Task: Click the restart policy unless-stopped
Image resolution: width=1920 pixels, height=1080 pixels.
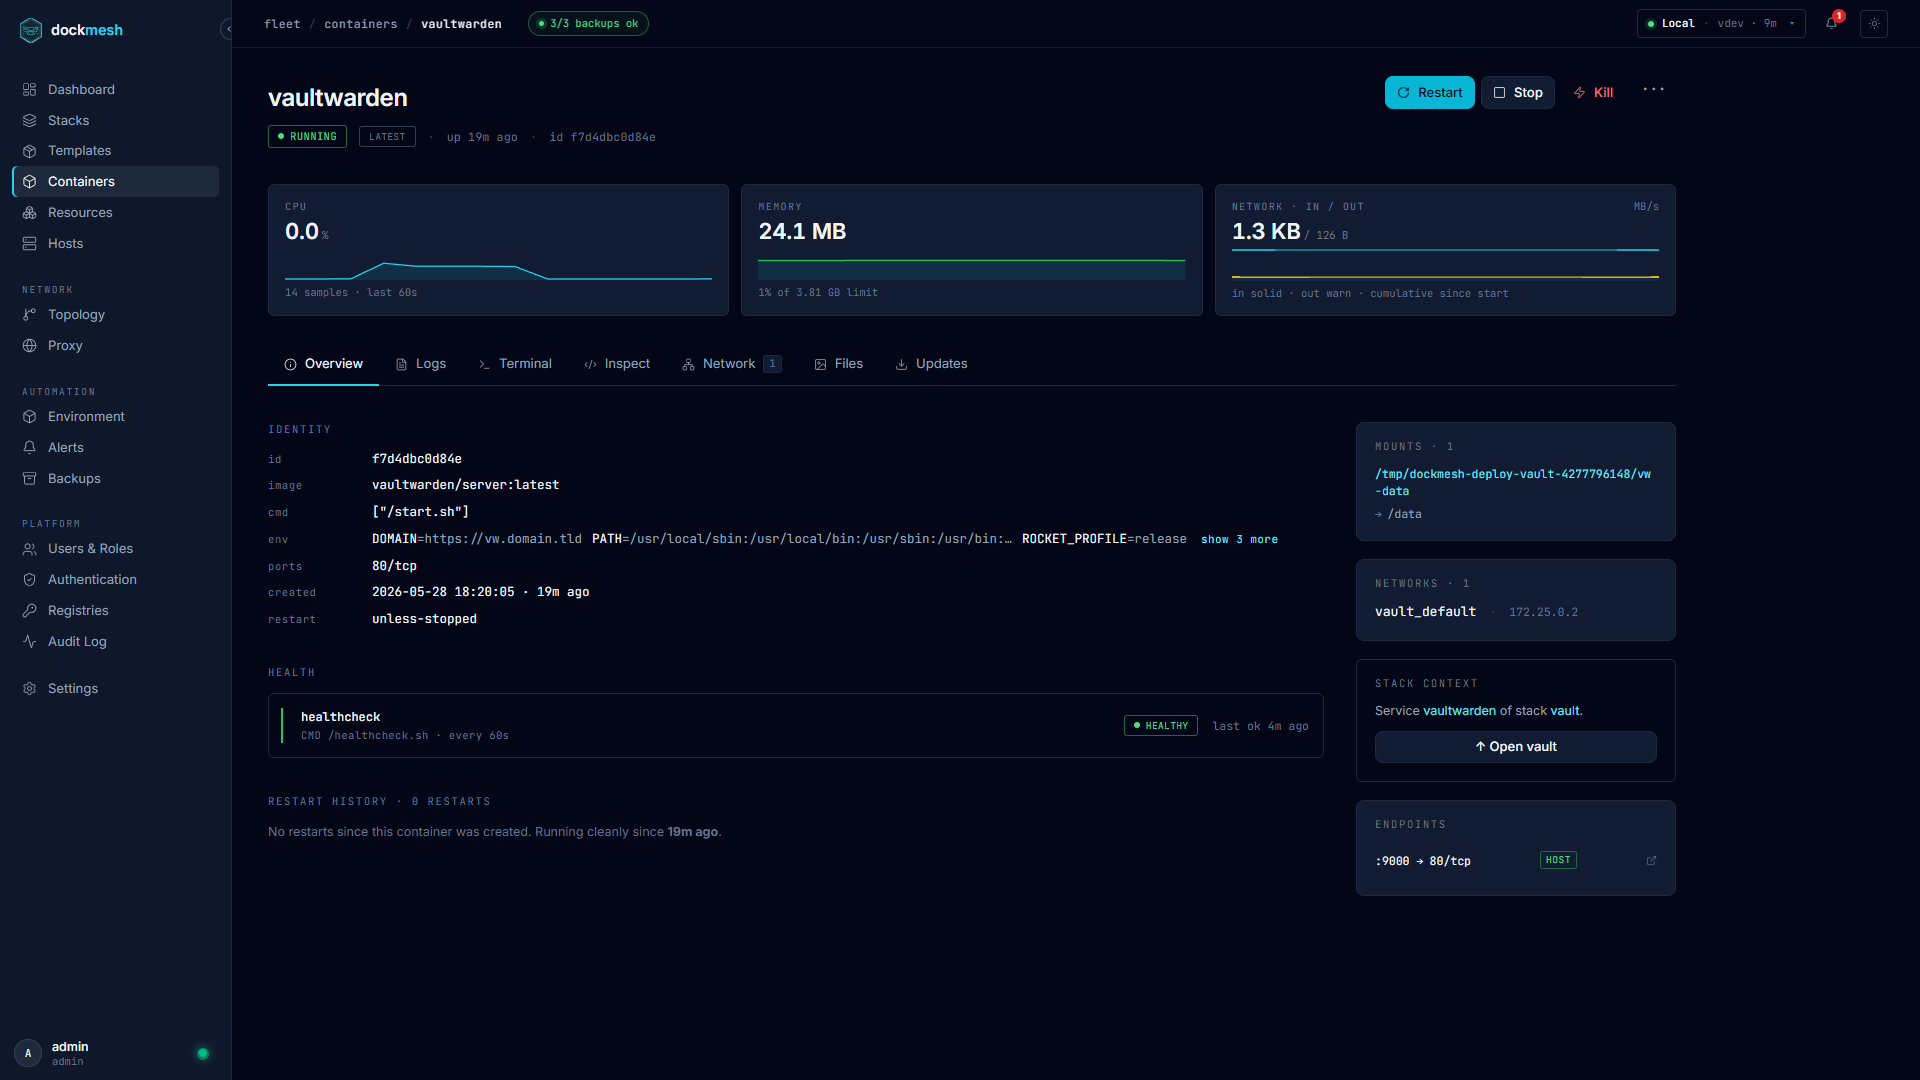Action: click(x=424, y=619)
